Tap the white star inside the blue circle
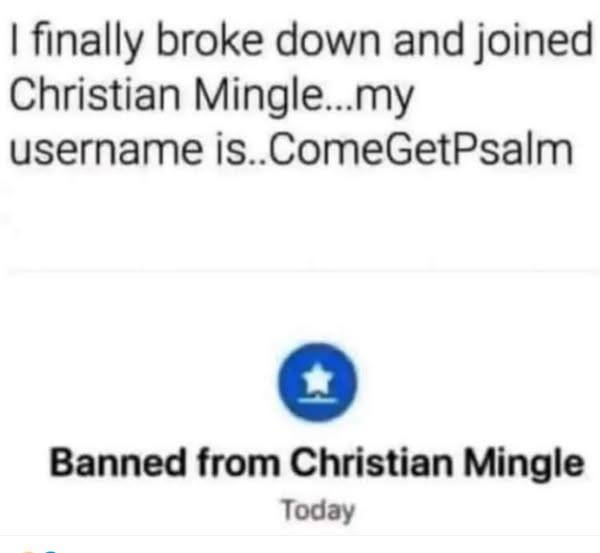The image size is (600, 553). [317, 381]
